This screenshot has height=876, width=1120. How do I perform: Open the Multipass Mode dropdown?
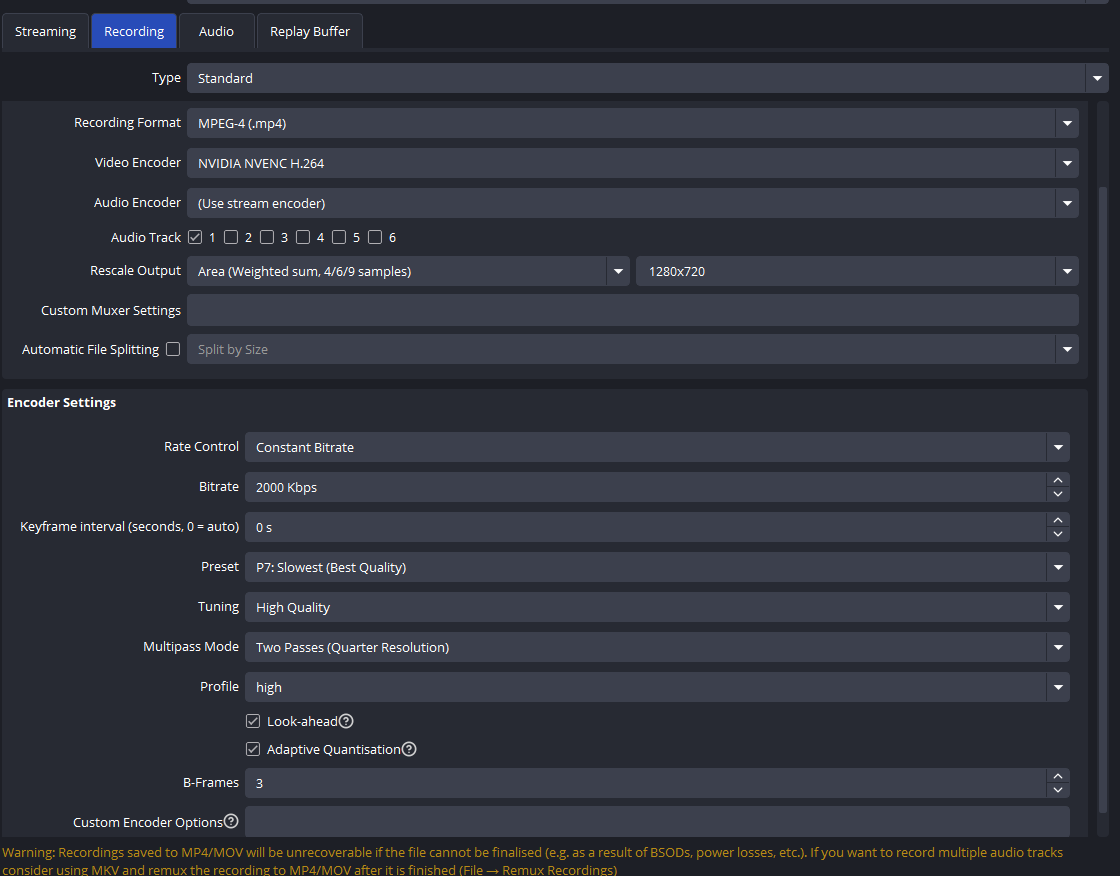[x=657, y=647]
